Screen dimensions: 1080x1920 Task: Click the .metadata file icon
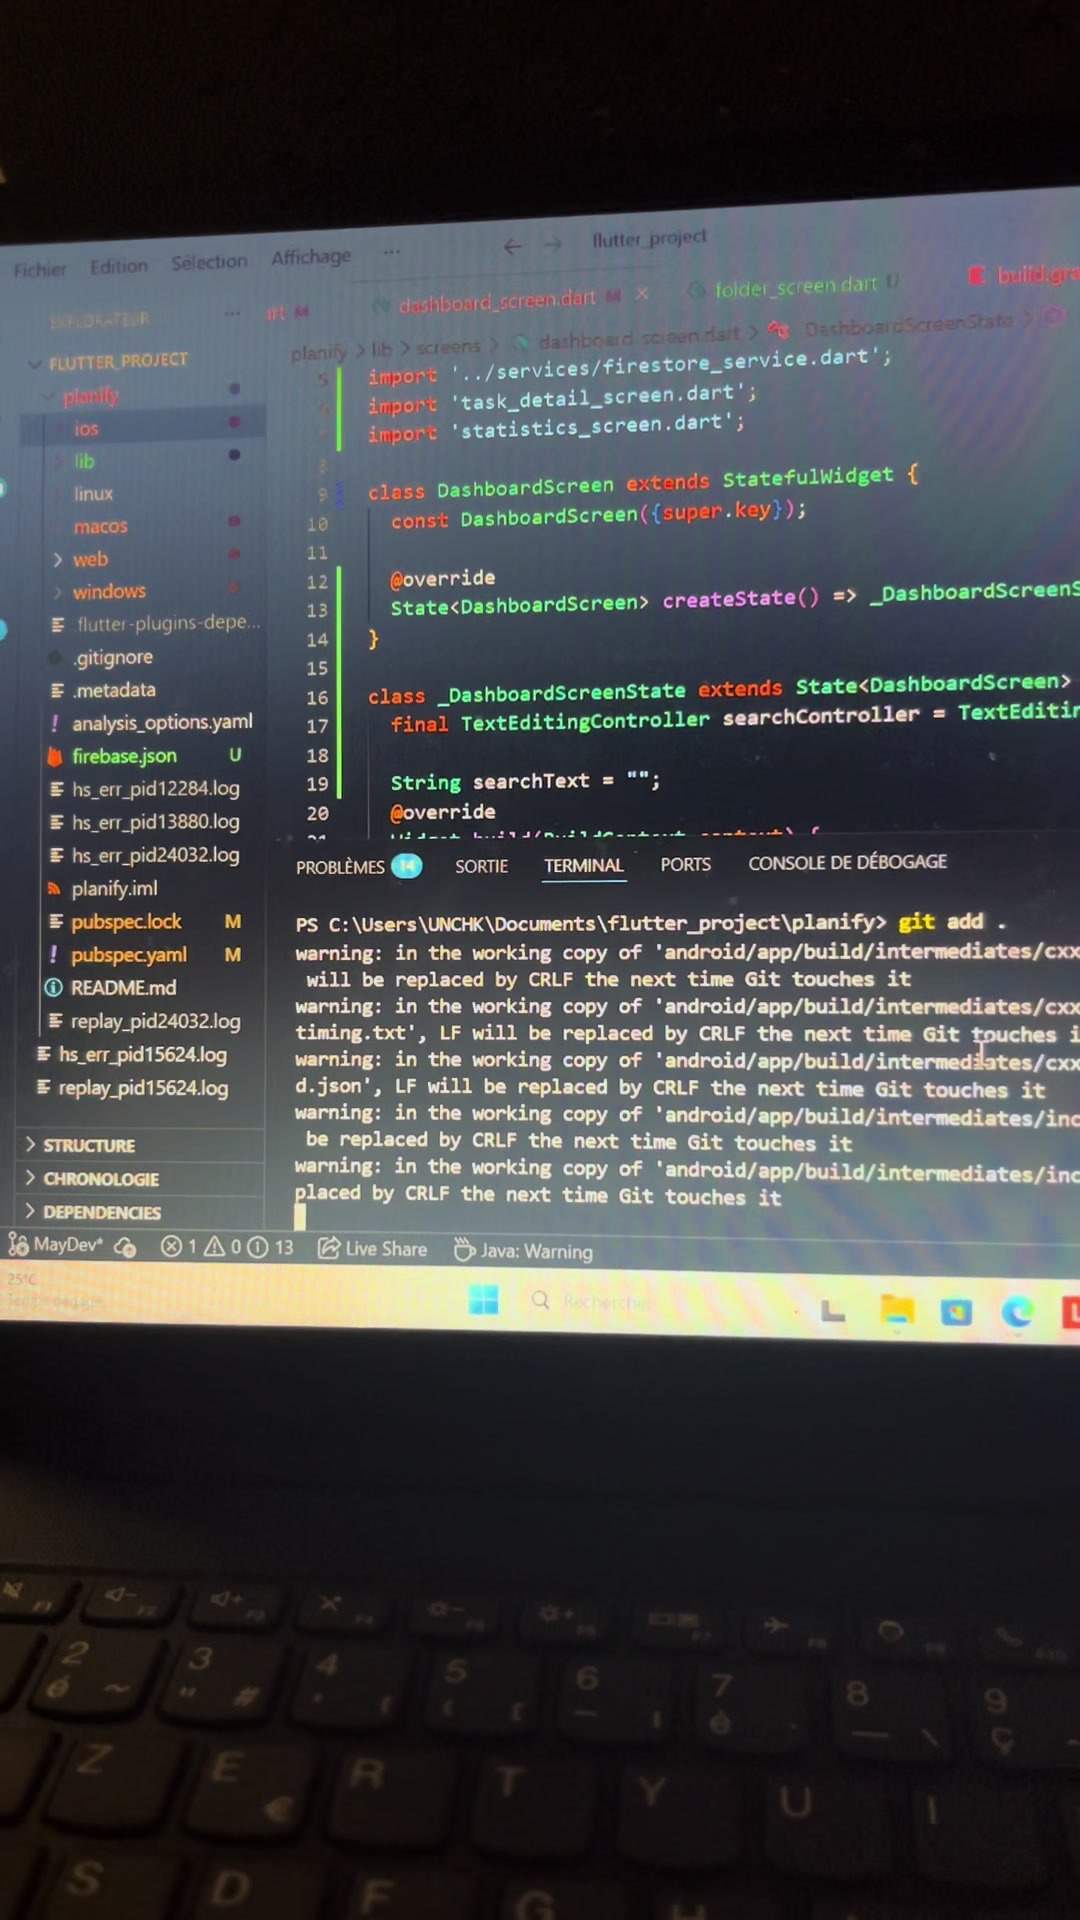point(57,691)
